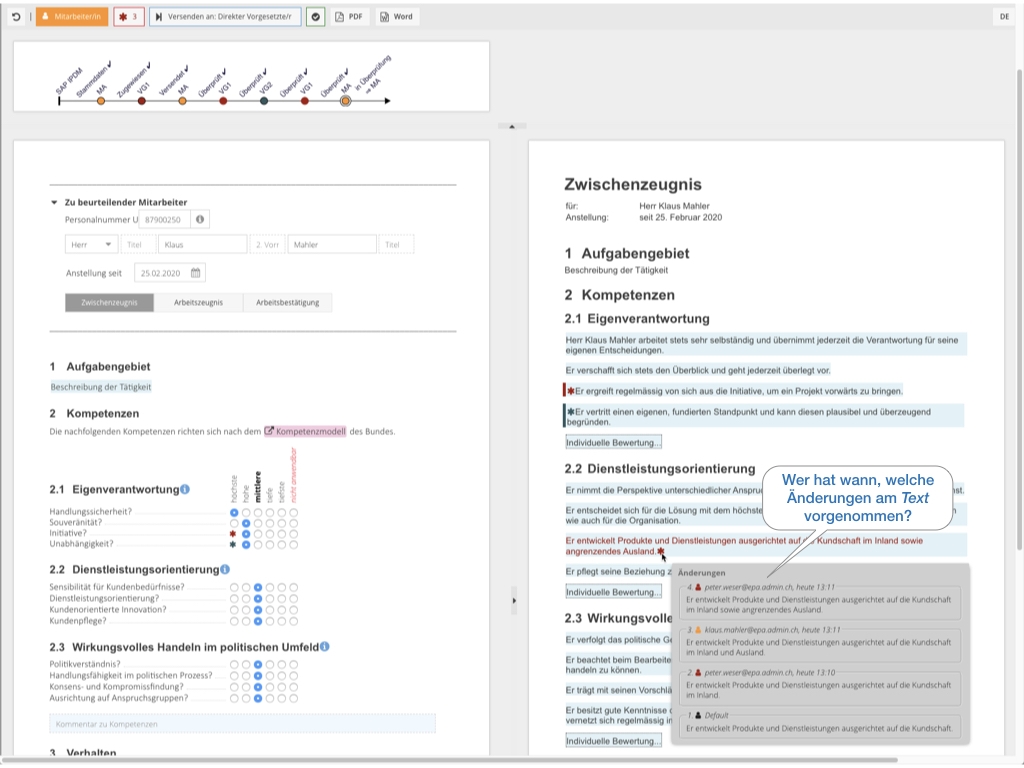Click red asterisk next to Initiative? row

[232, 534]
